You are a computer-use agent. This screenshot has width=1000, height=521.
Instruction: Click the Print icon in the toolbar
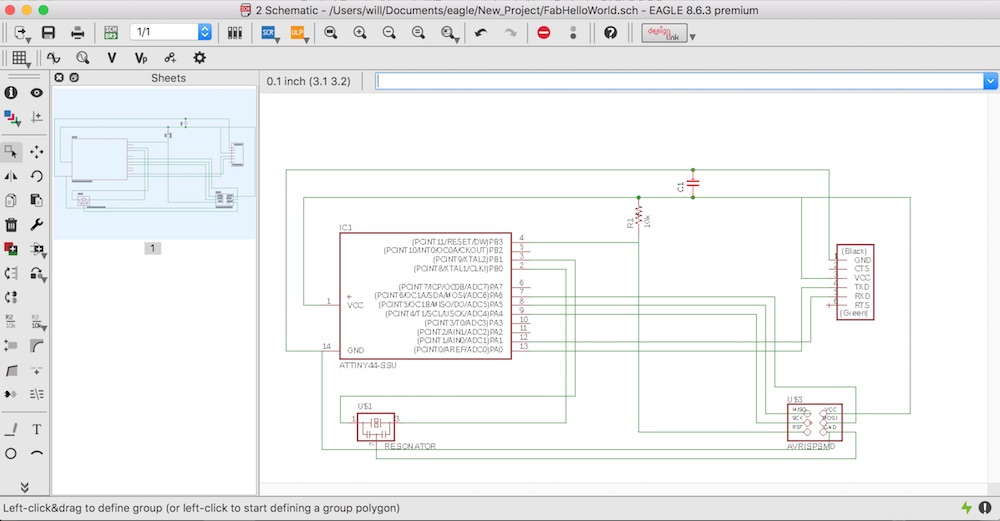point(78,33)
